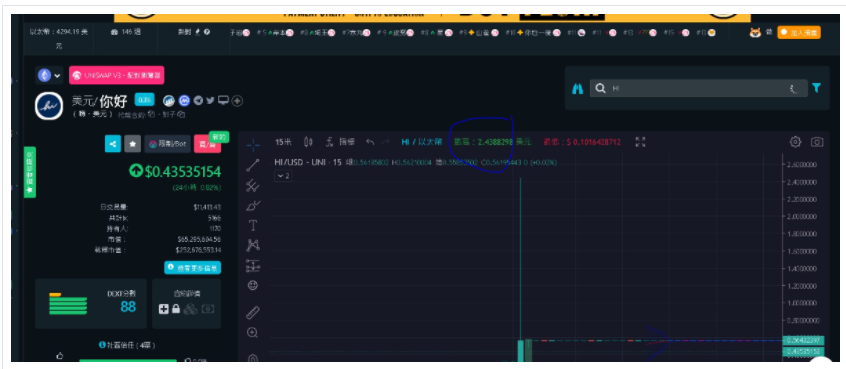Toggle HI / Ethereum price pair

click(421, 142)
